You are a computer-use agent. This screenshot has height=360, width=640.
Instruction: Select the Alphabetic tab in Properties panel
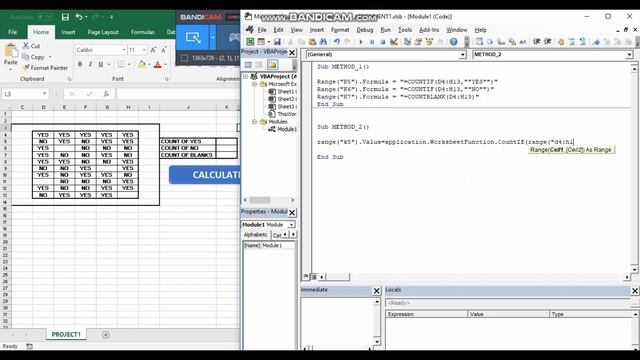tap(256, 235)
